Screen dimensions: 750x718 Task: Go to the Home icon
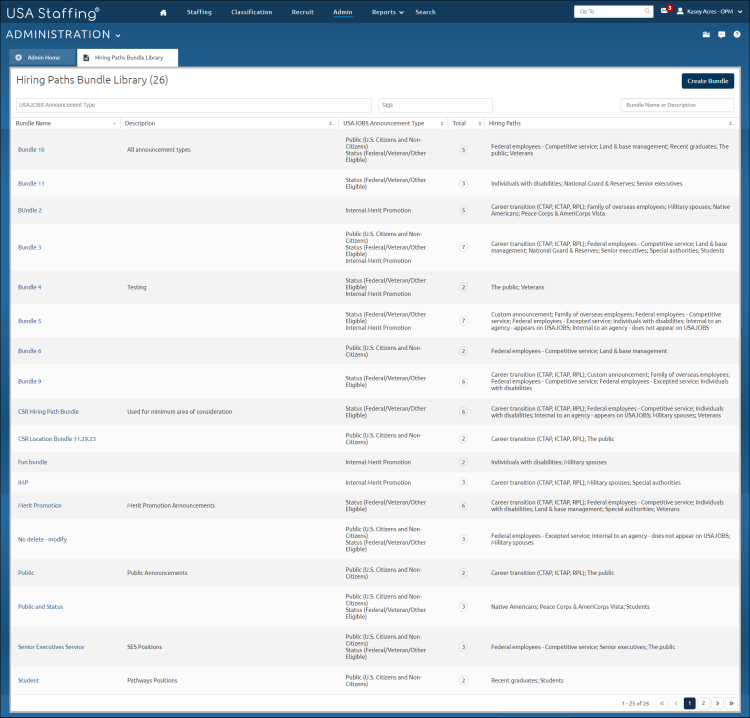[x=163, y=12]
